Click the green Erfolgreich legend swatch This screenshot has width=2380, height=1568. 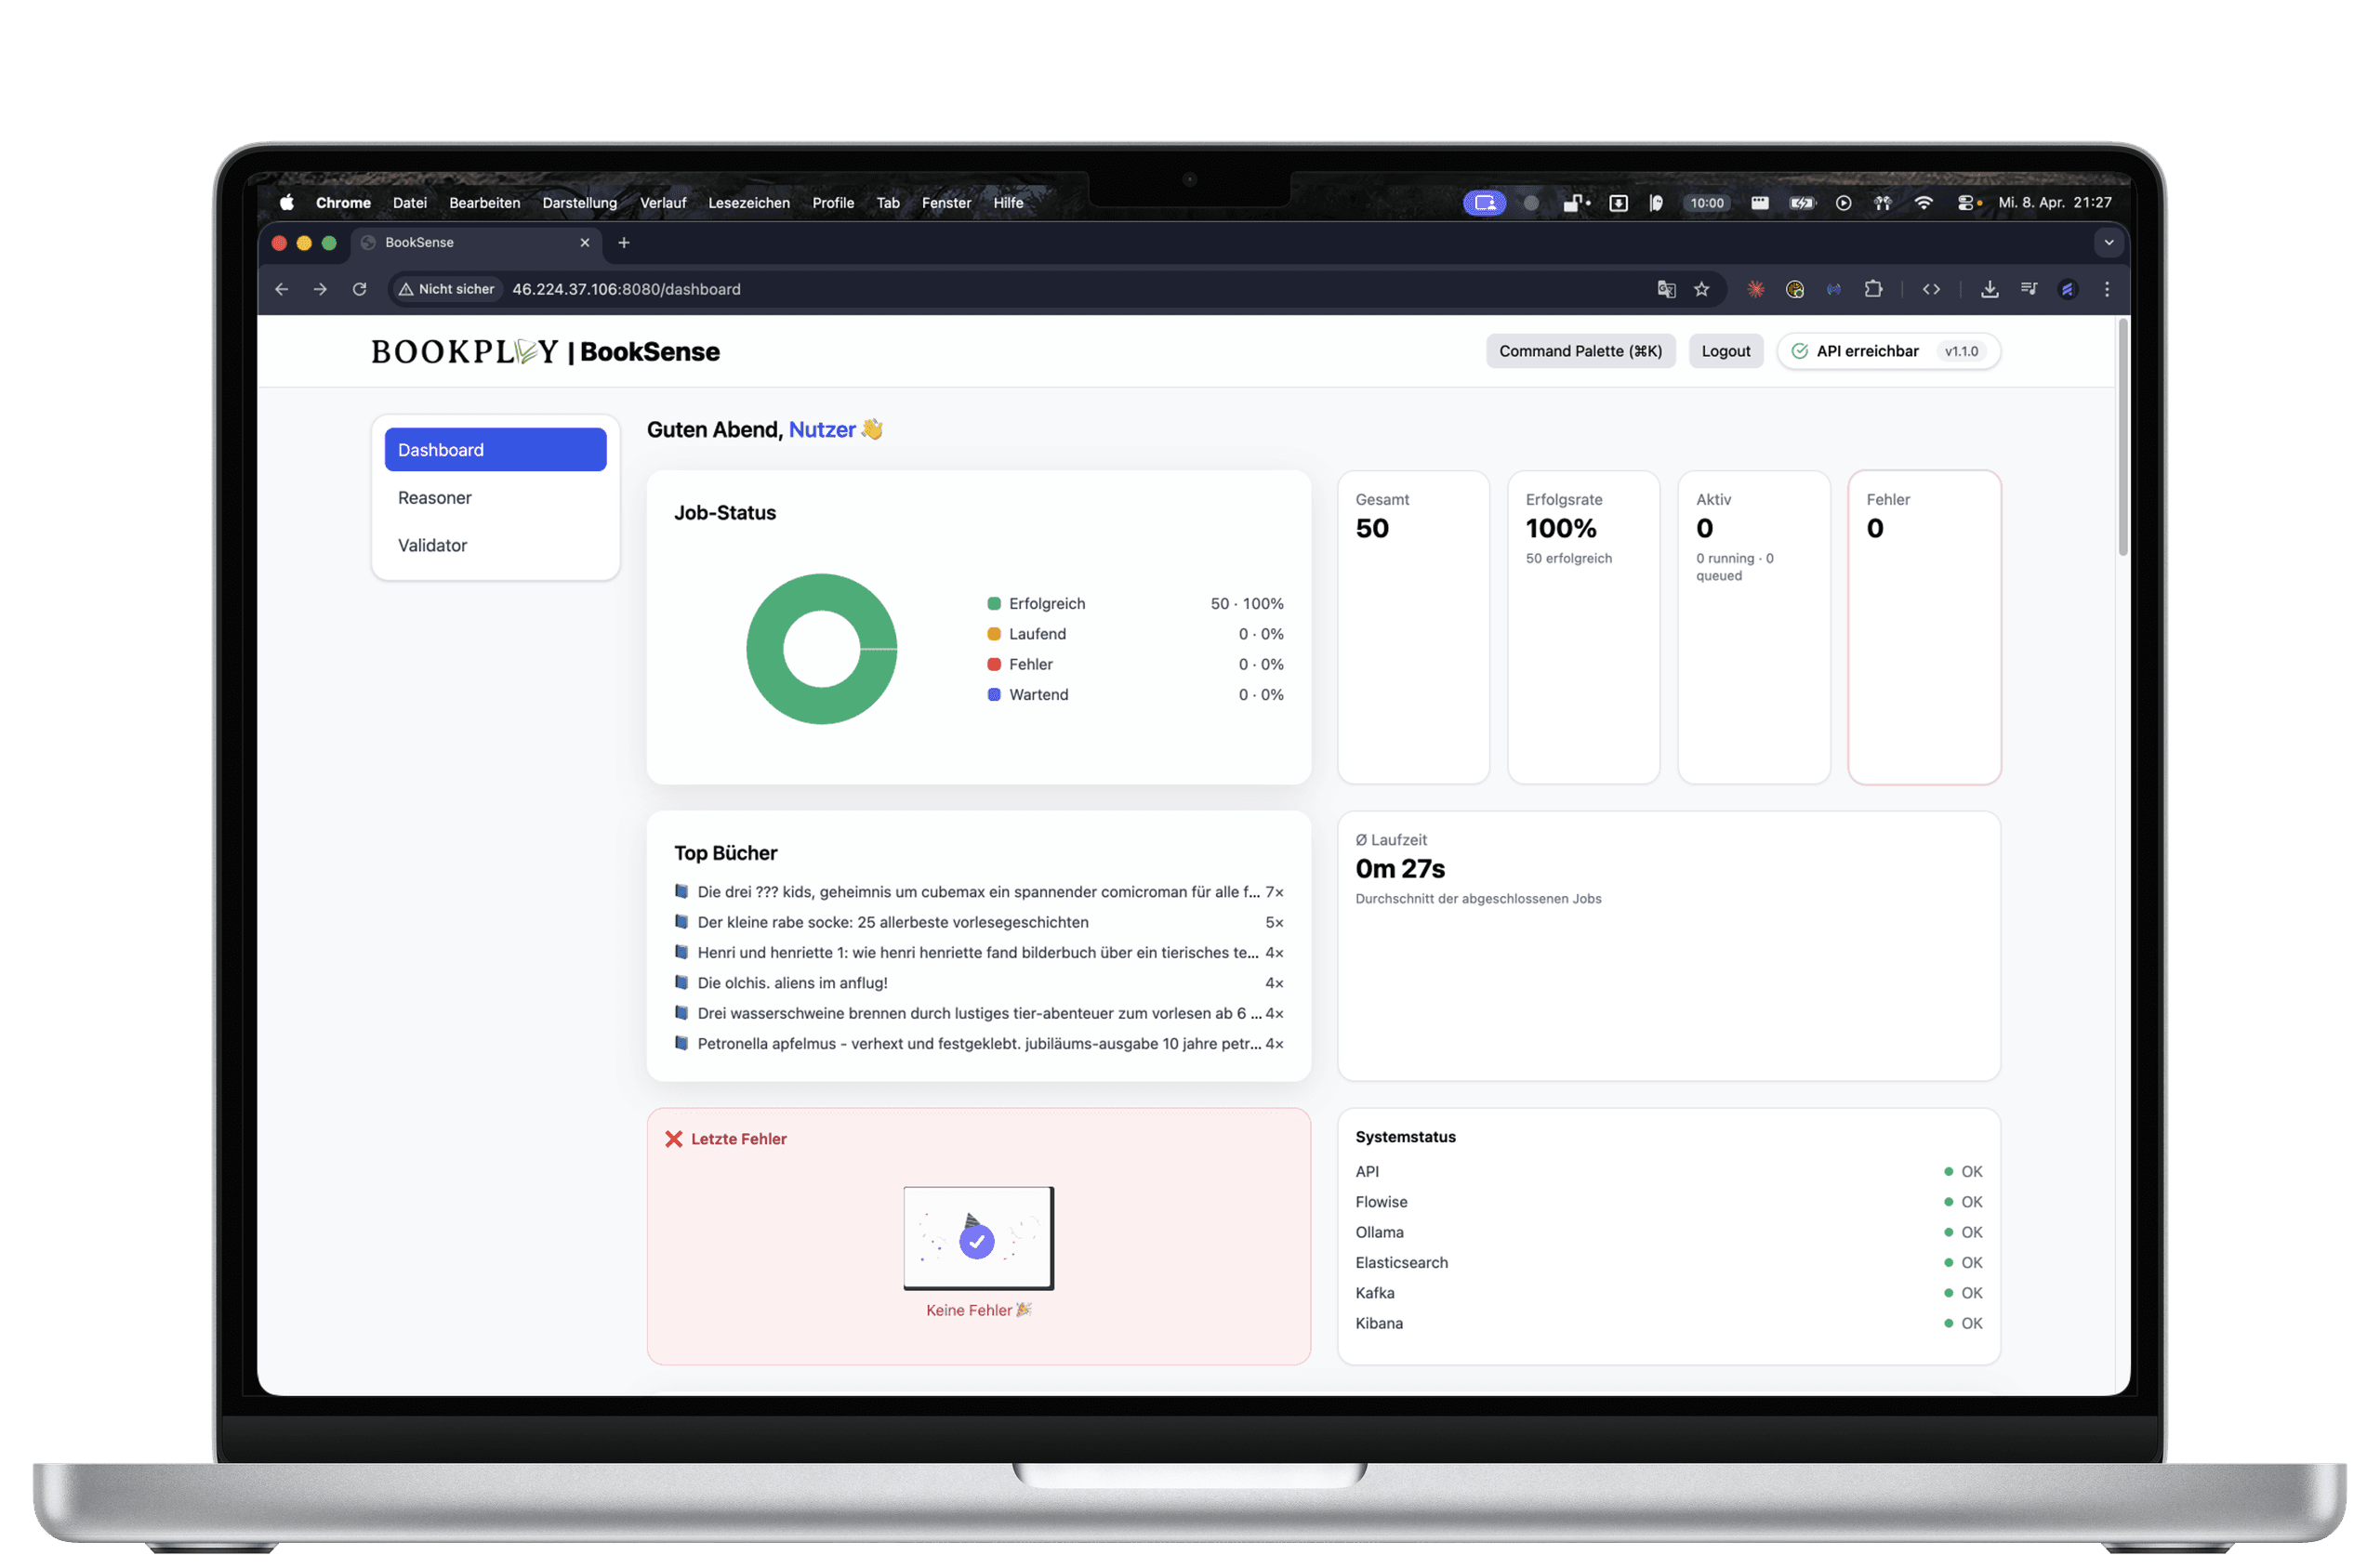(994, 604)
